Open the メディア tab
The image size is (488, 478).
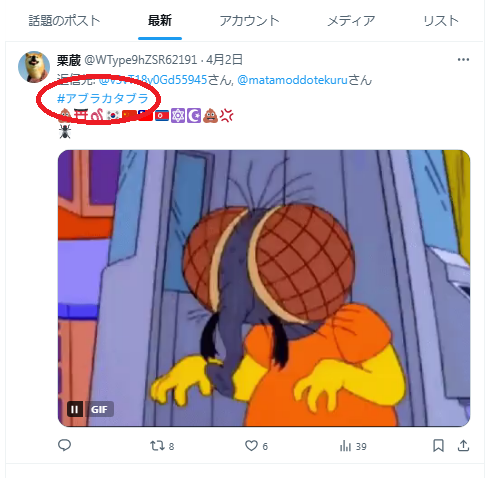click(351, 21)
